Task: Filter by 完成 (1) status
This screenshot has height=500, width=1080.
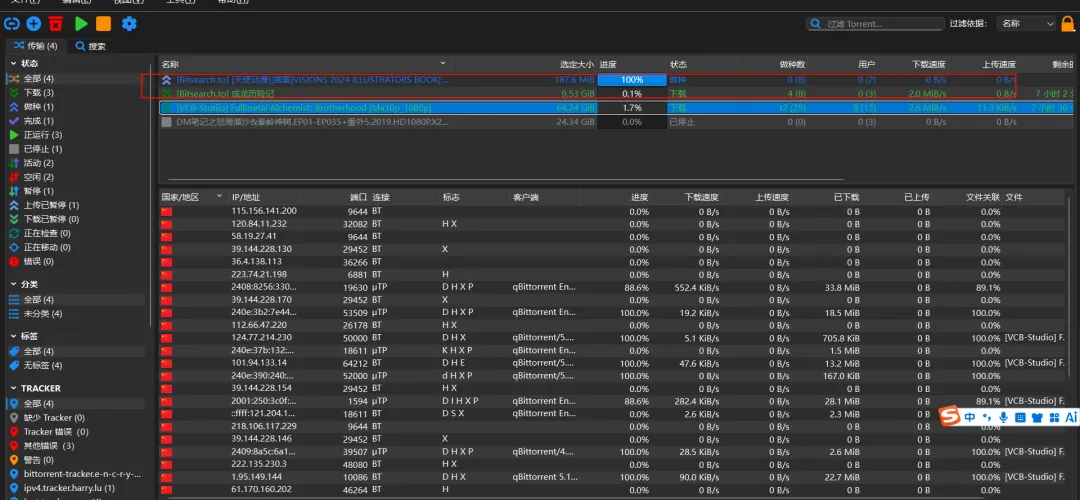Action: click(x=76, y=121)
